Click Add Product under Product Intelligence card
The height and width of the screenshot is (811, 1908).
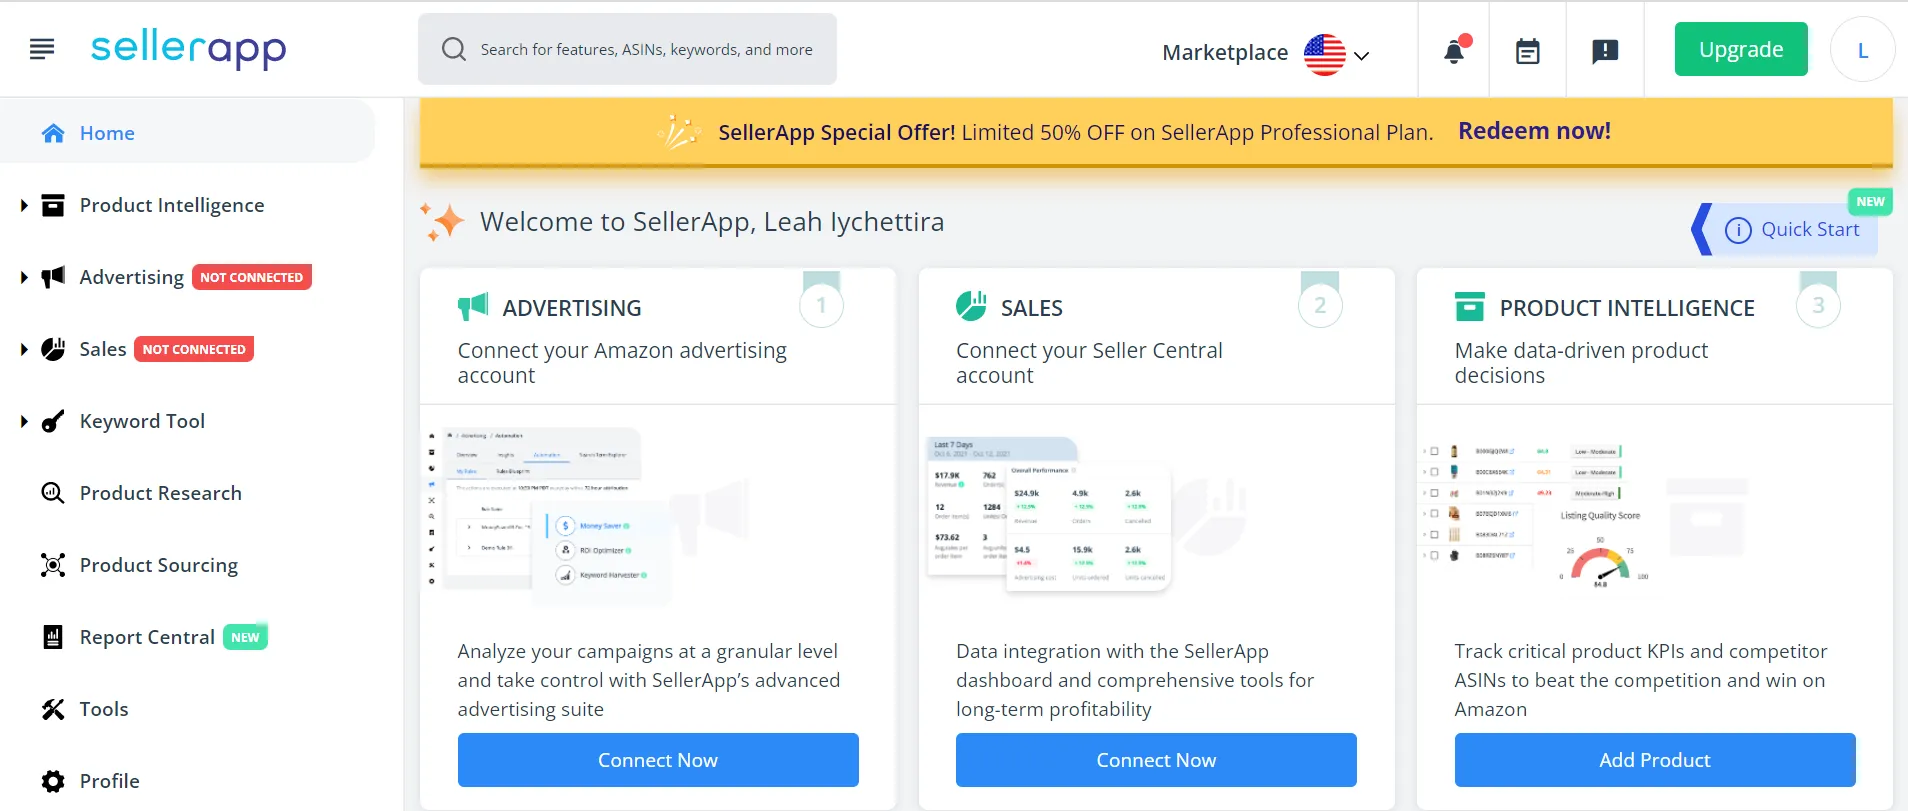pos(1654,760)
